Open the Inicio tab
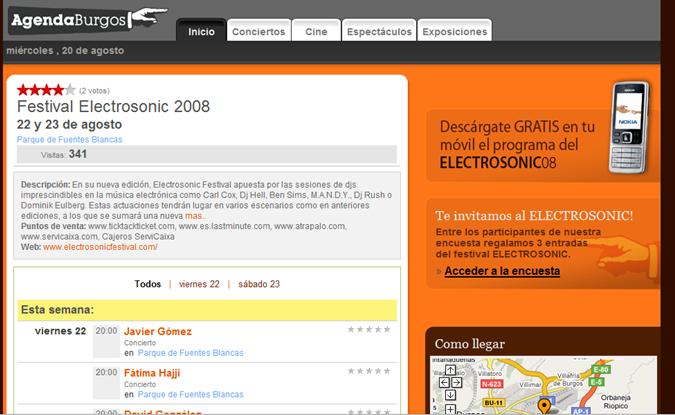 (201, 31)
